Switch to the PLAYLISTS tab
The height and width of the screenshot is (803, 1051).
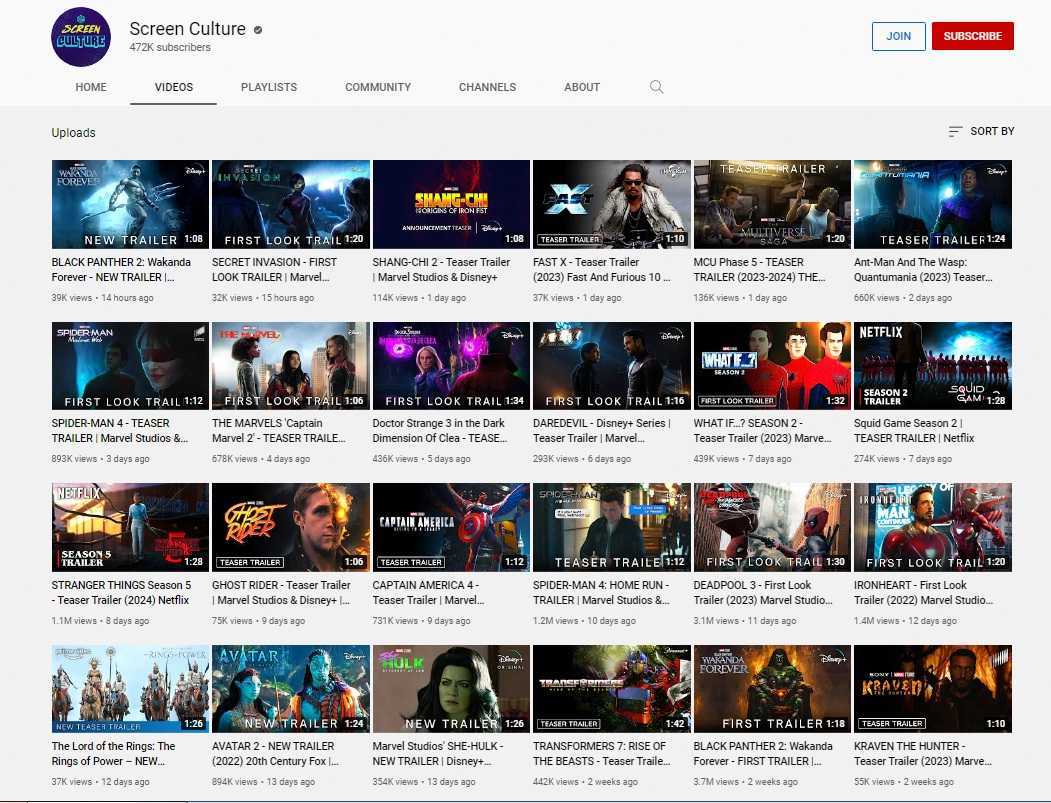point(268,87)
